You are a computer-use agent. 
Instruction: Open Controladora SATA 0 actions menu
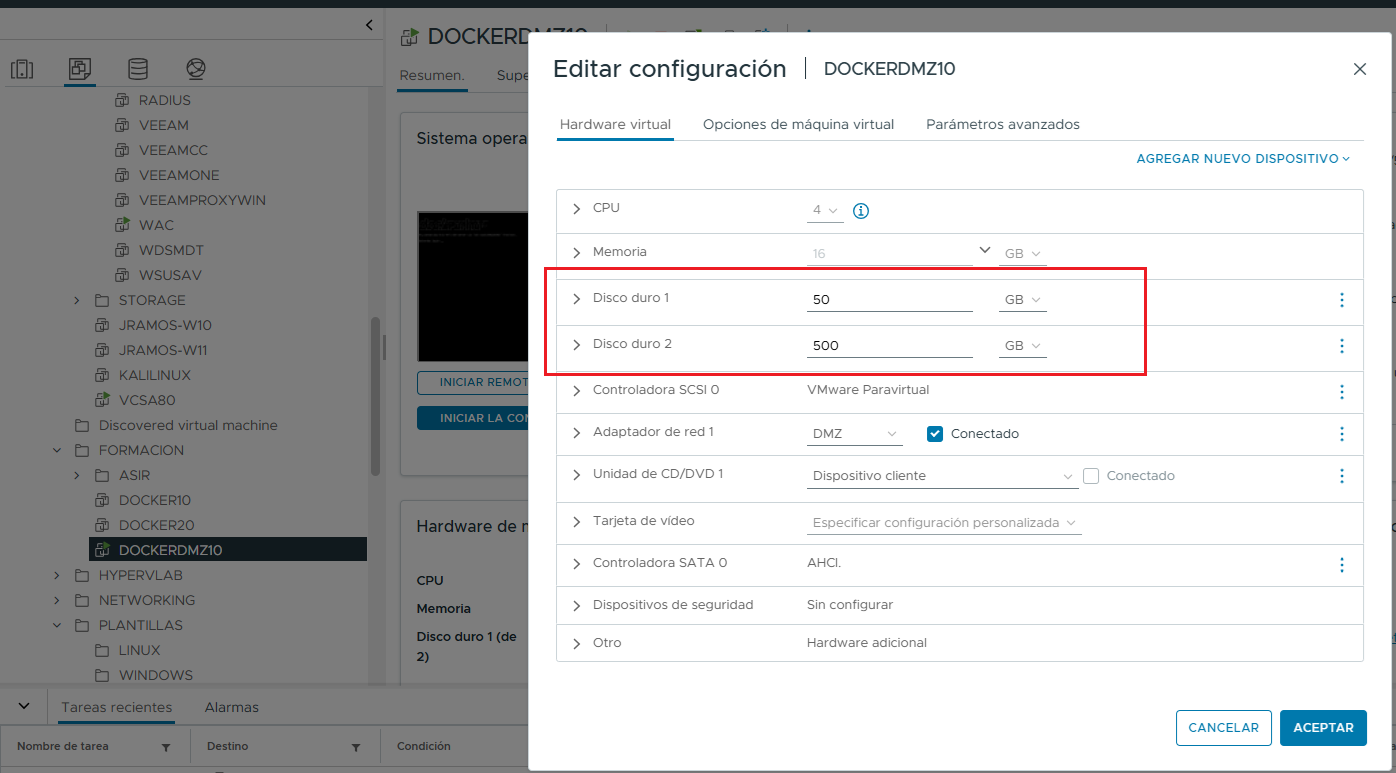pyautogui.click(x=1342, y=565)
